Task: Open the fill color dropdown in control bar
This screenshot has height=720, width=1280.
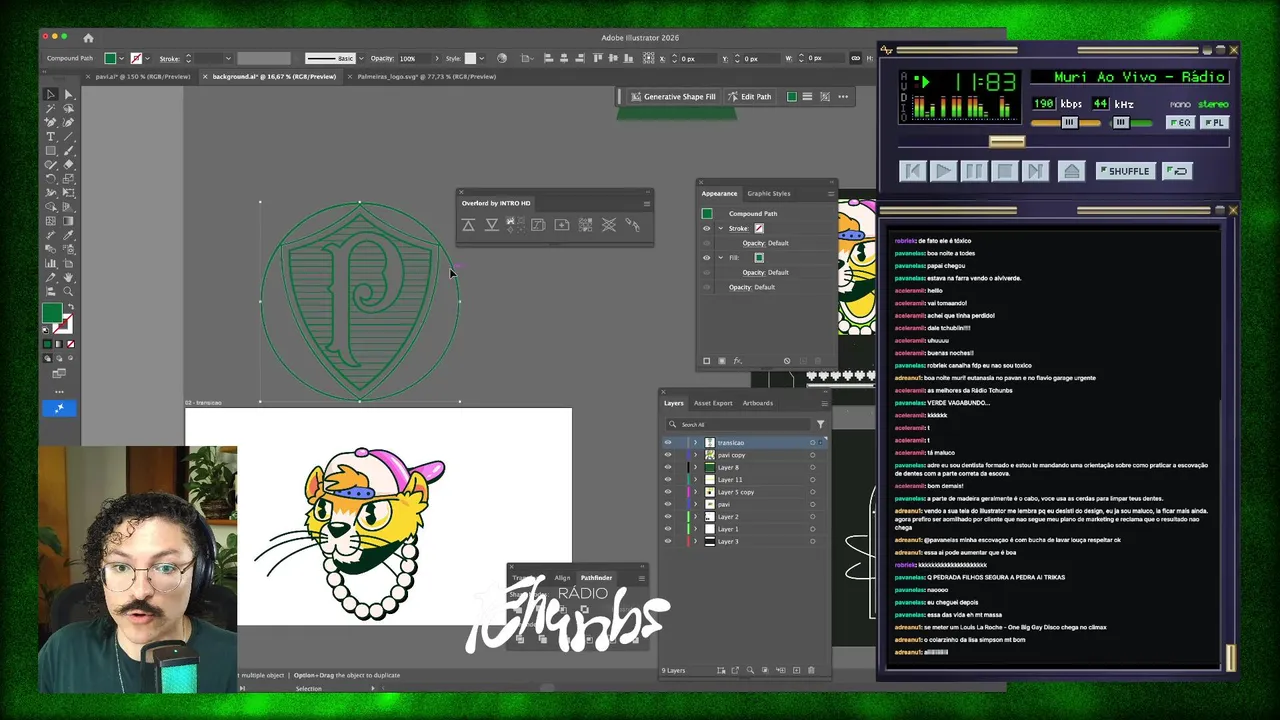Action: tap(123, 58)
